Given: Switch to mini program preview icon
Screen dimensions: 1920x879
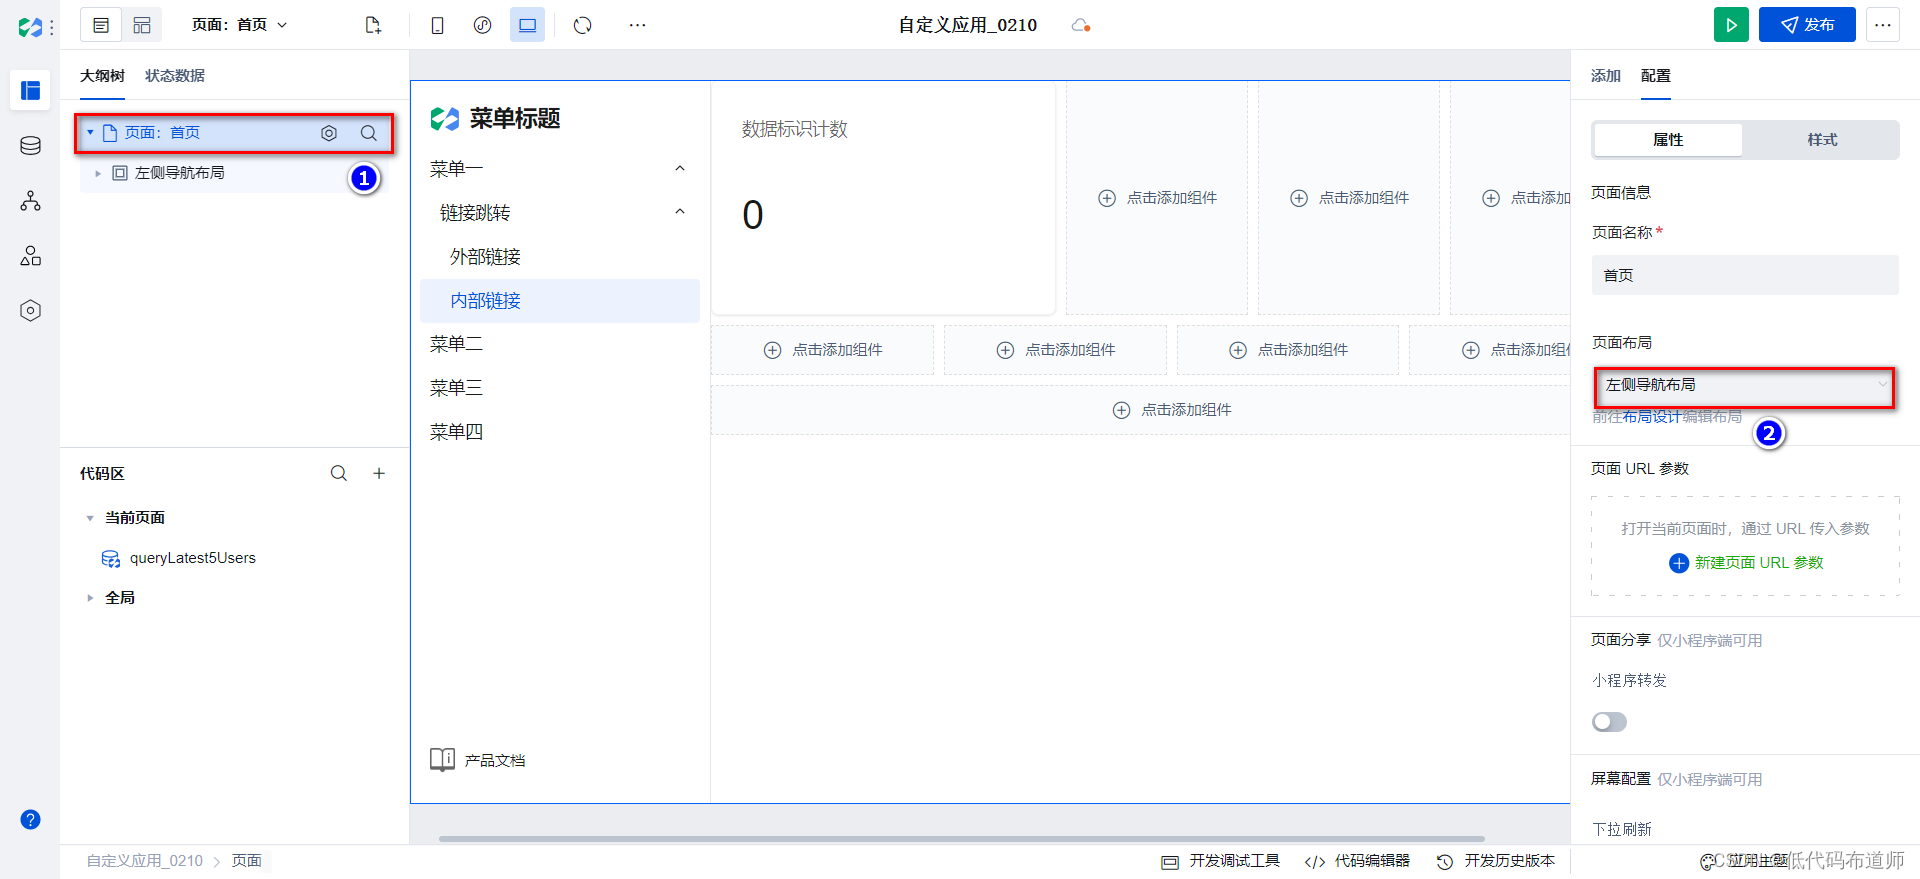Looking at the screenshot, I should (482, 25).
